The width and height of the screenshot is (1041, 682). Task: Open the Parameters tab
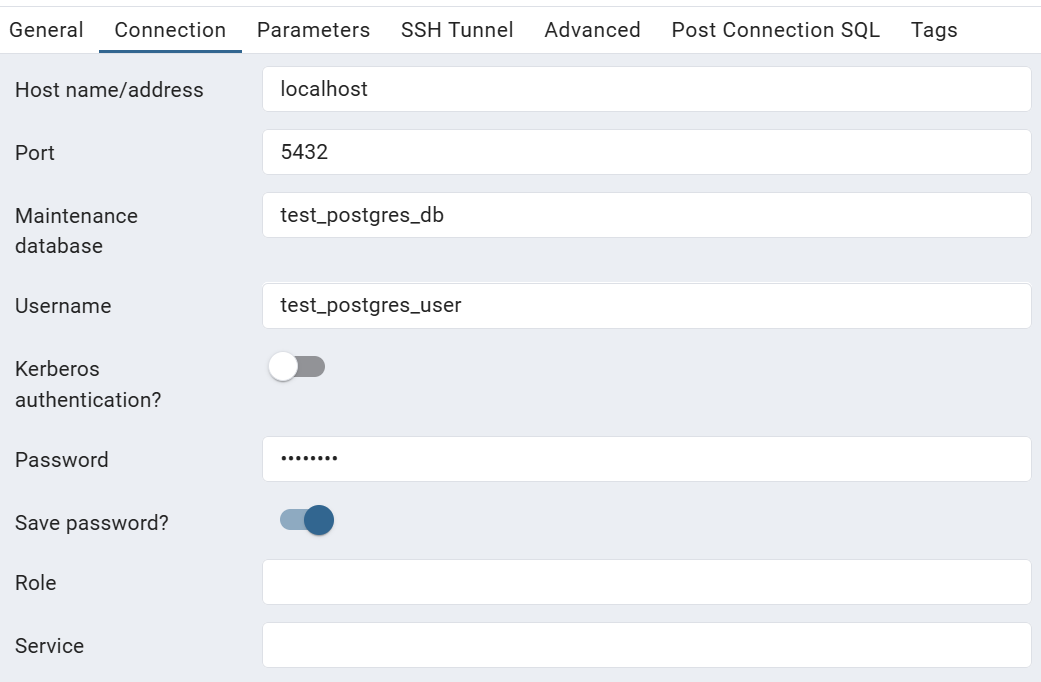[313, 30]
